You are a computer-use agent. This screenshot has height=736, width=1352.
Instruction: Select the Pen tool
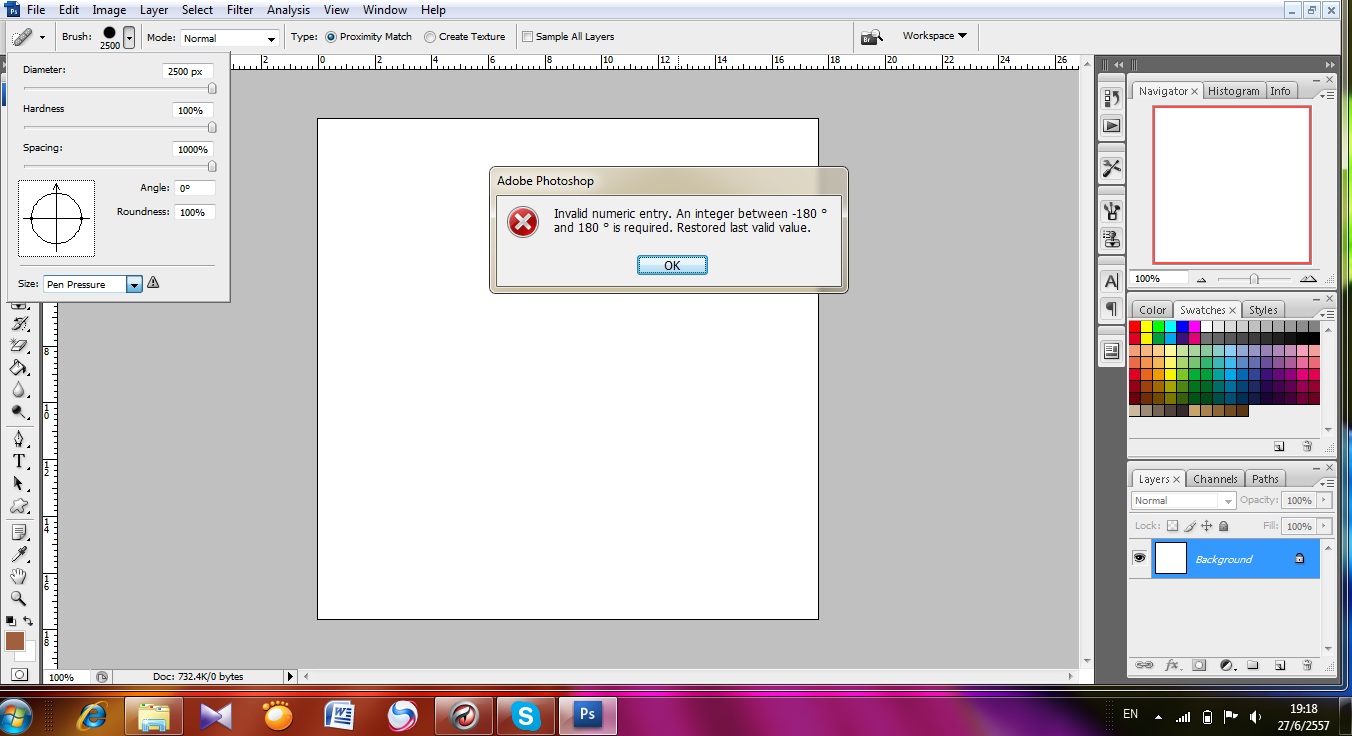point(18,438)
